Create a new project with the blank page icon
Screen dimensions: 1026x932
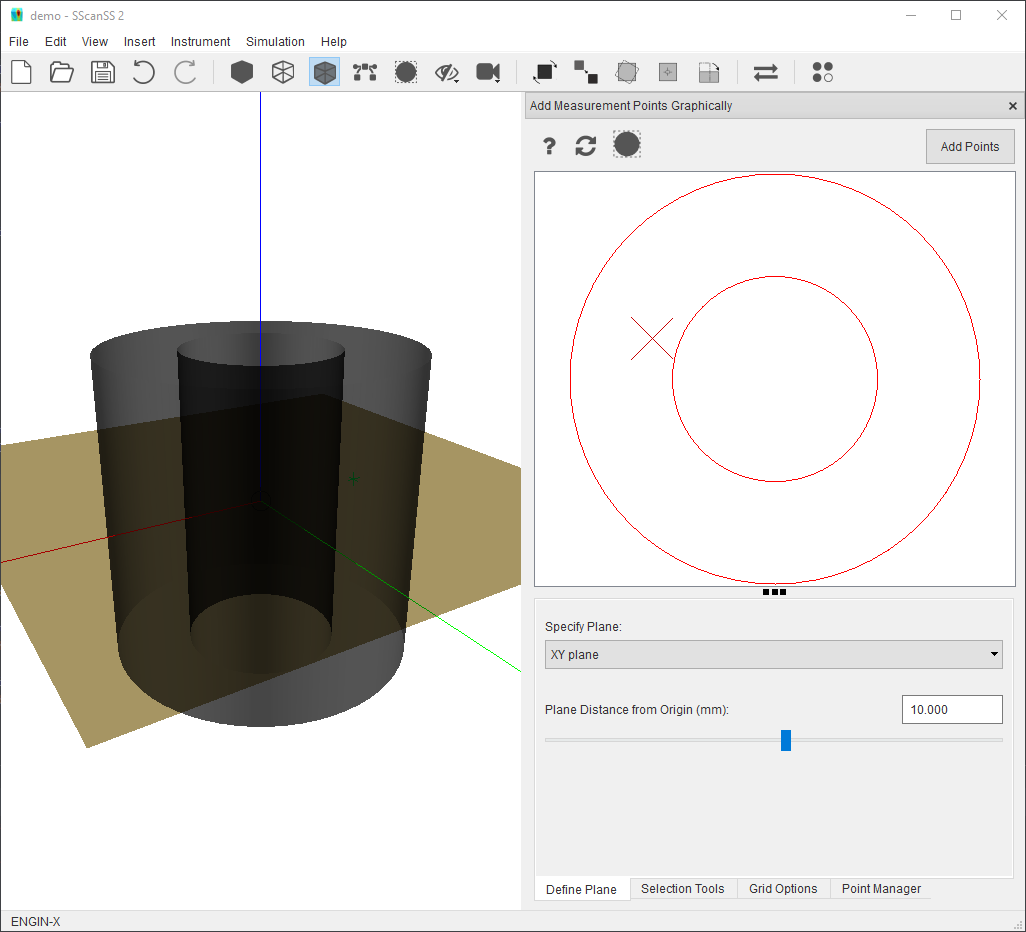click(21, 72)
